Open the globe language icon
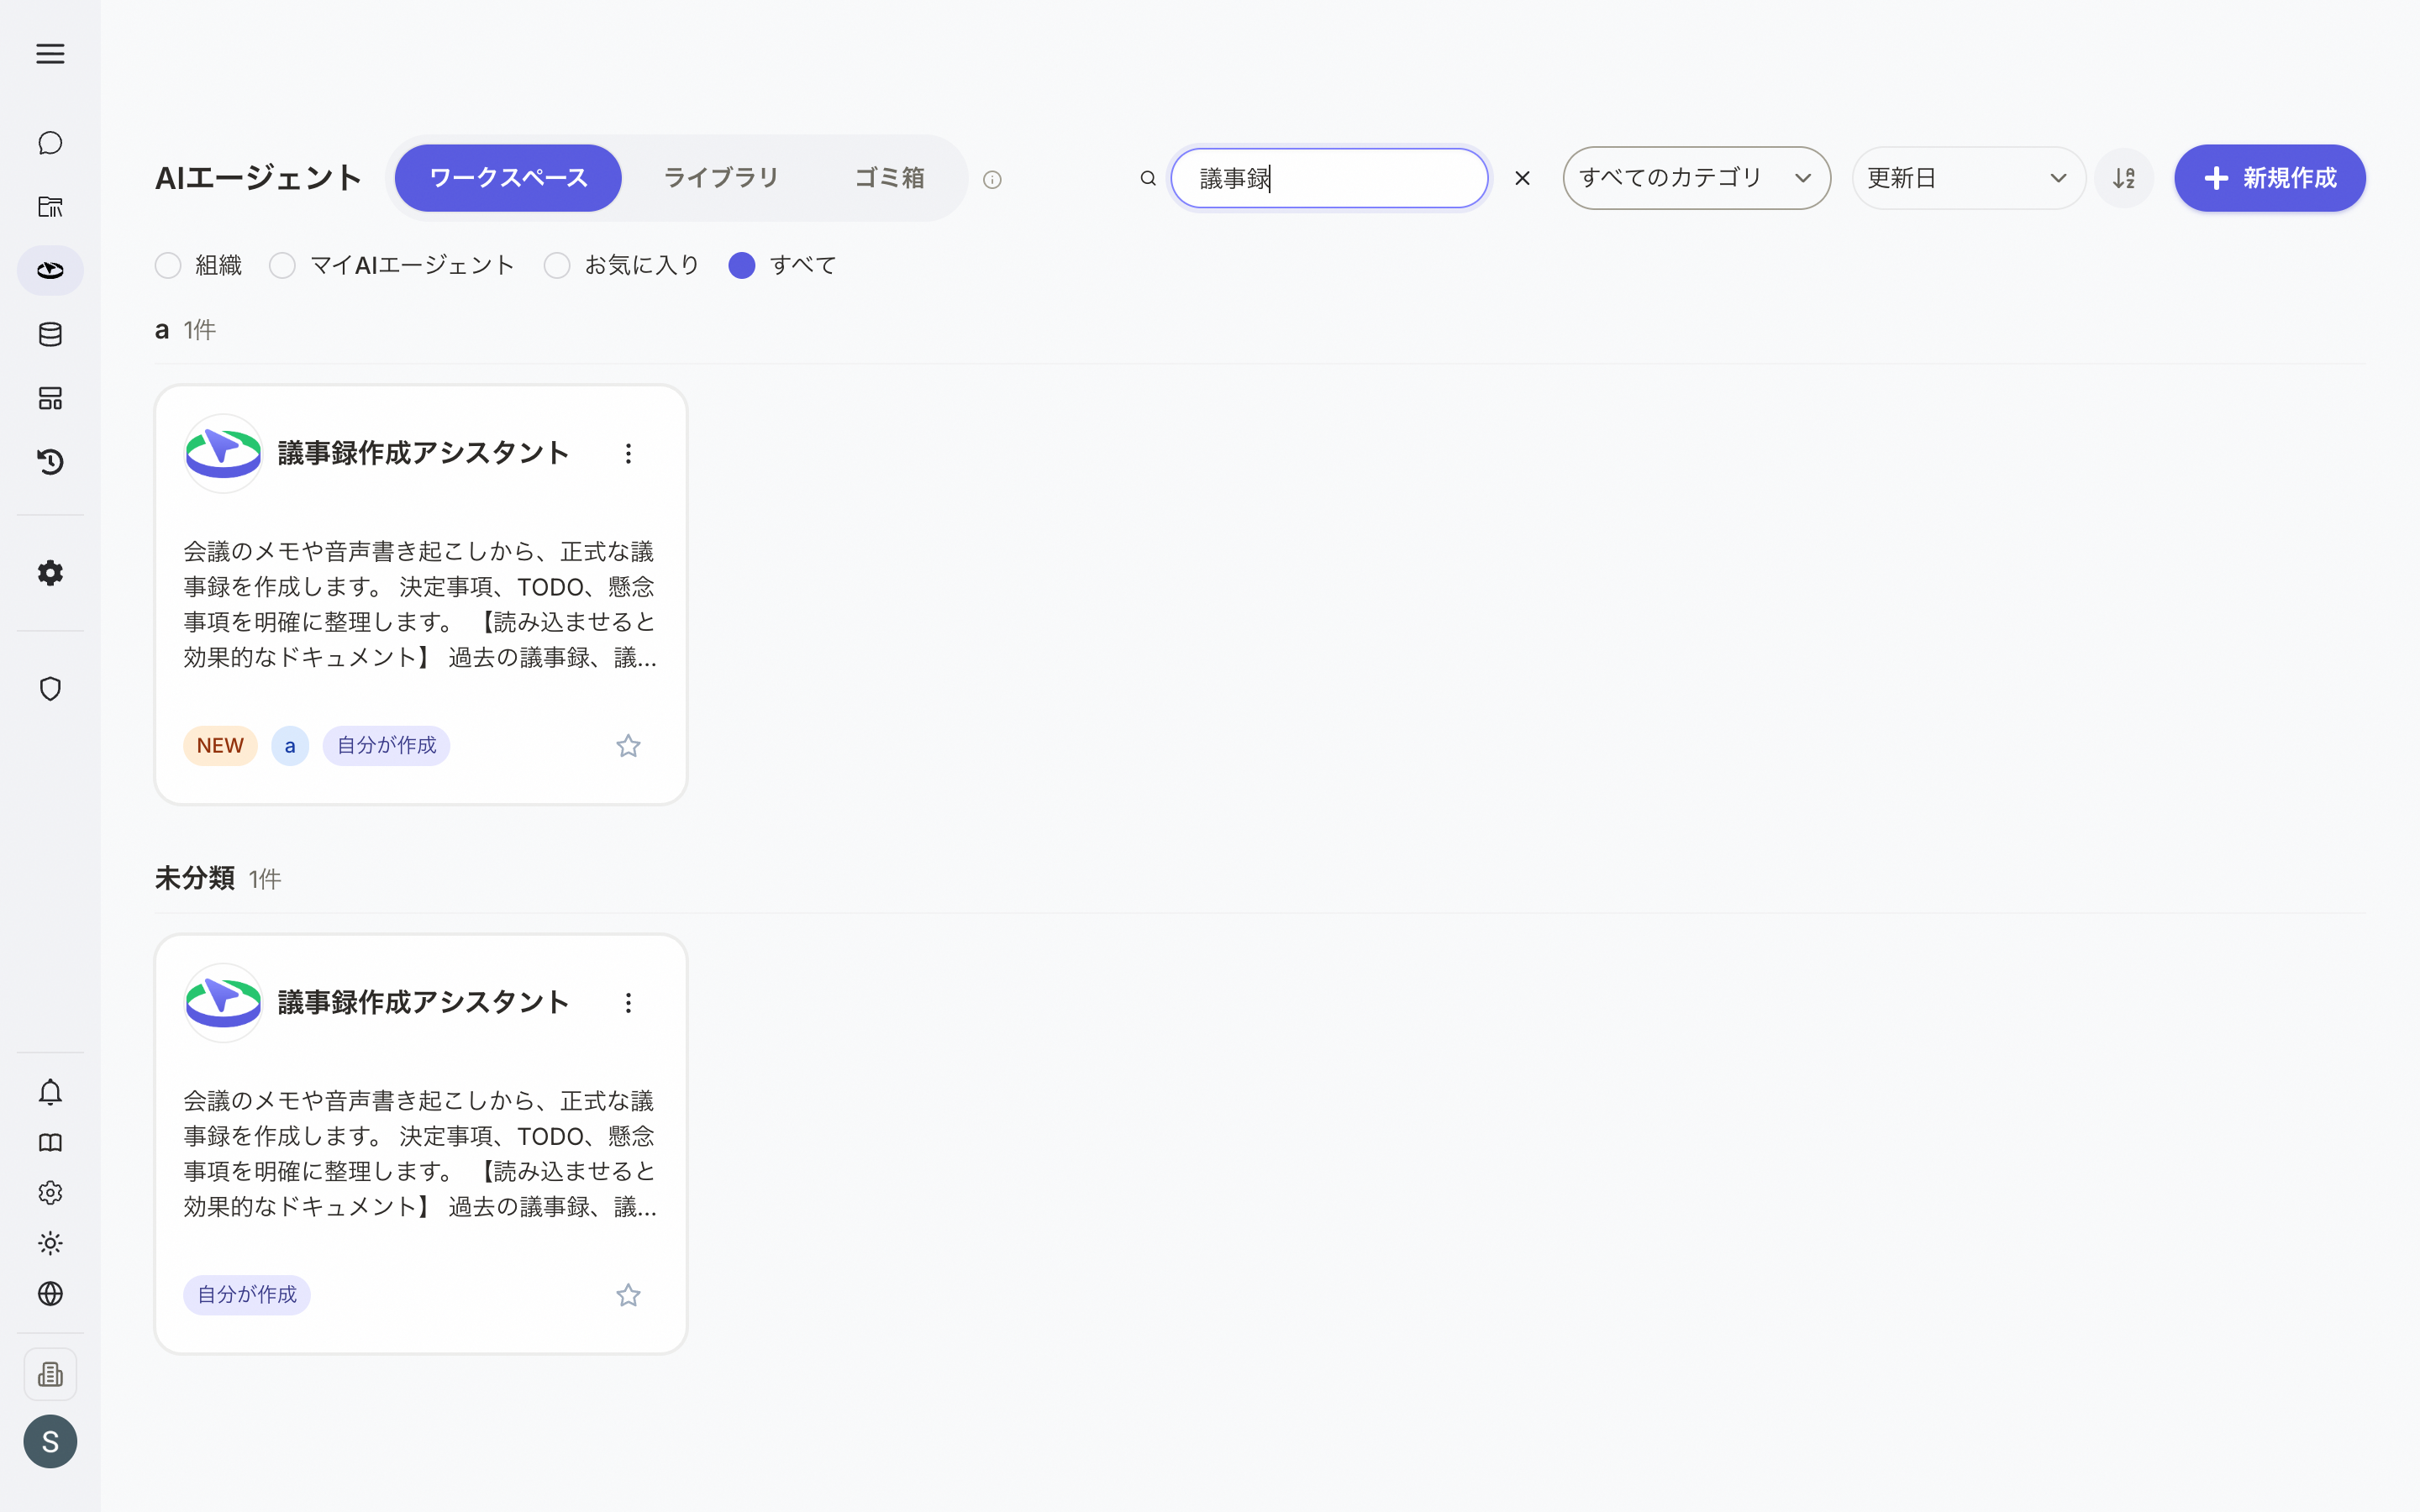The width and height of the screenshot is (2420, 1512). click(50, 1294)
